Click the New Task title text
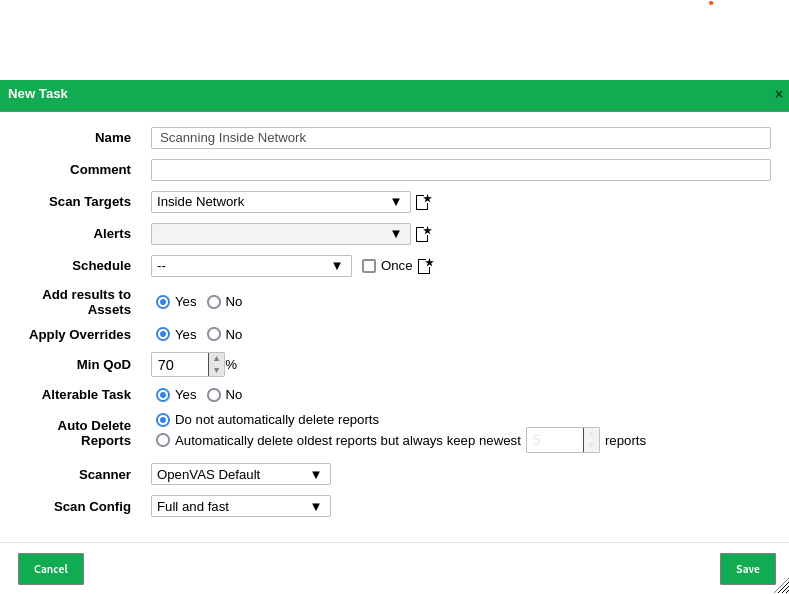Screen dimensions: 789x594 click(x=38, y=94)
